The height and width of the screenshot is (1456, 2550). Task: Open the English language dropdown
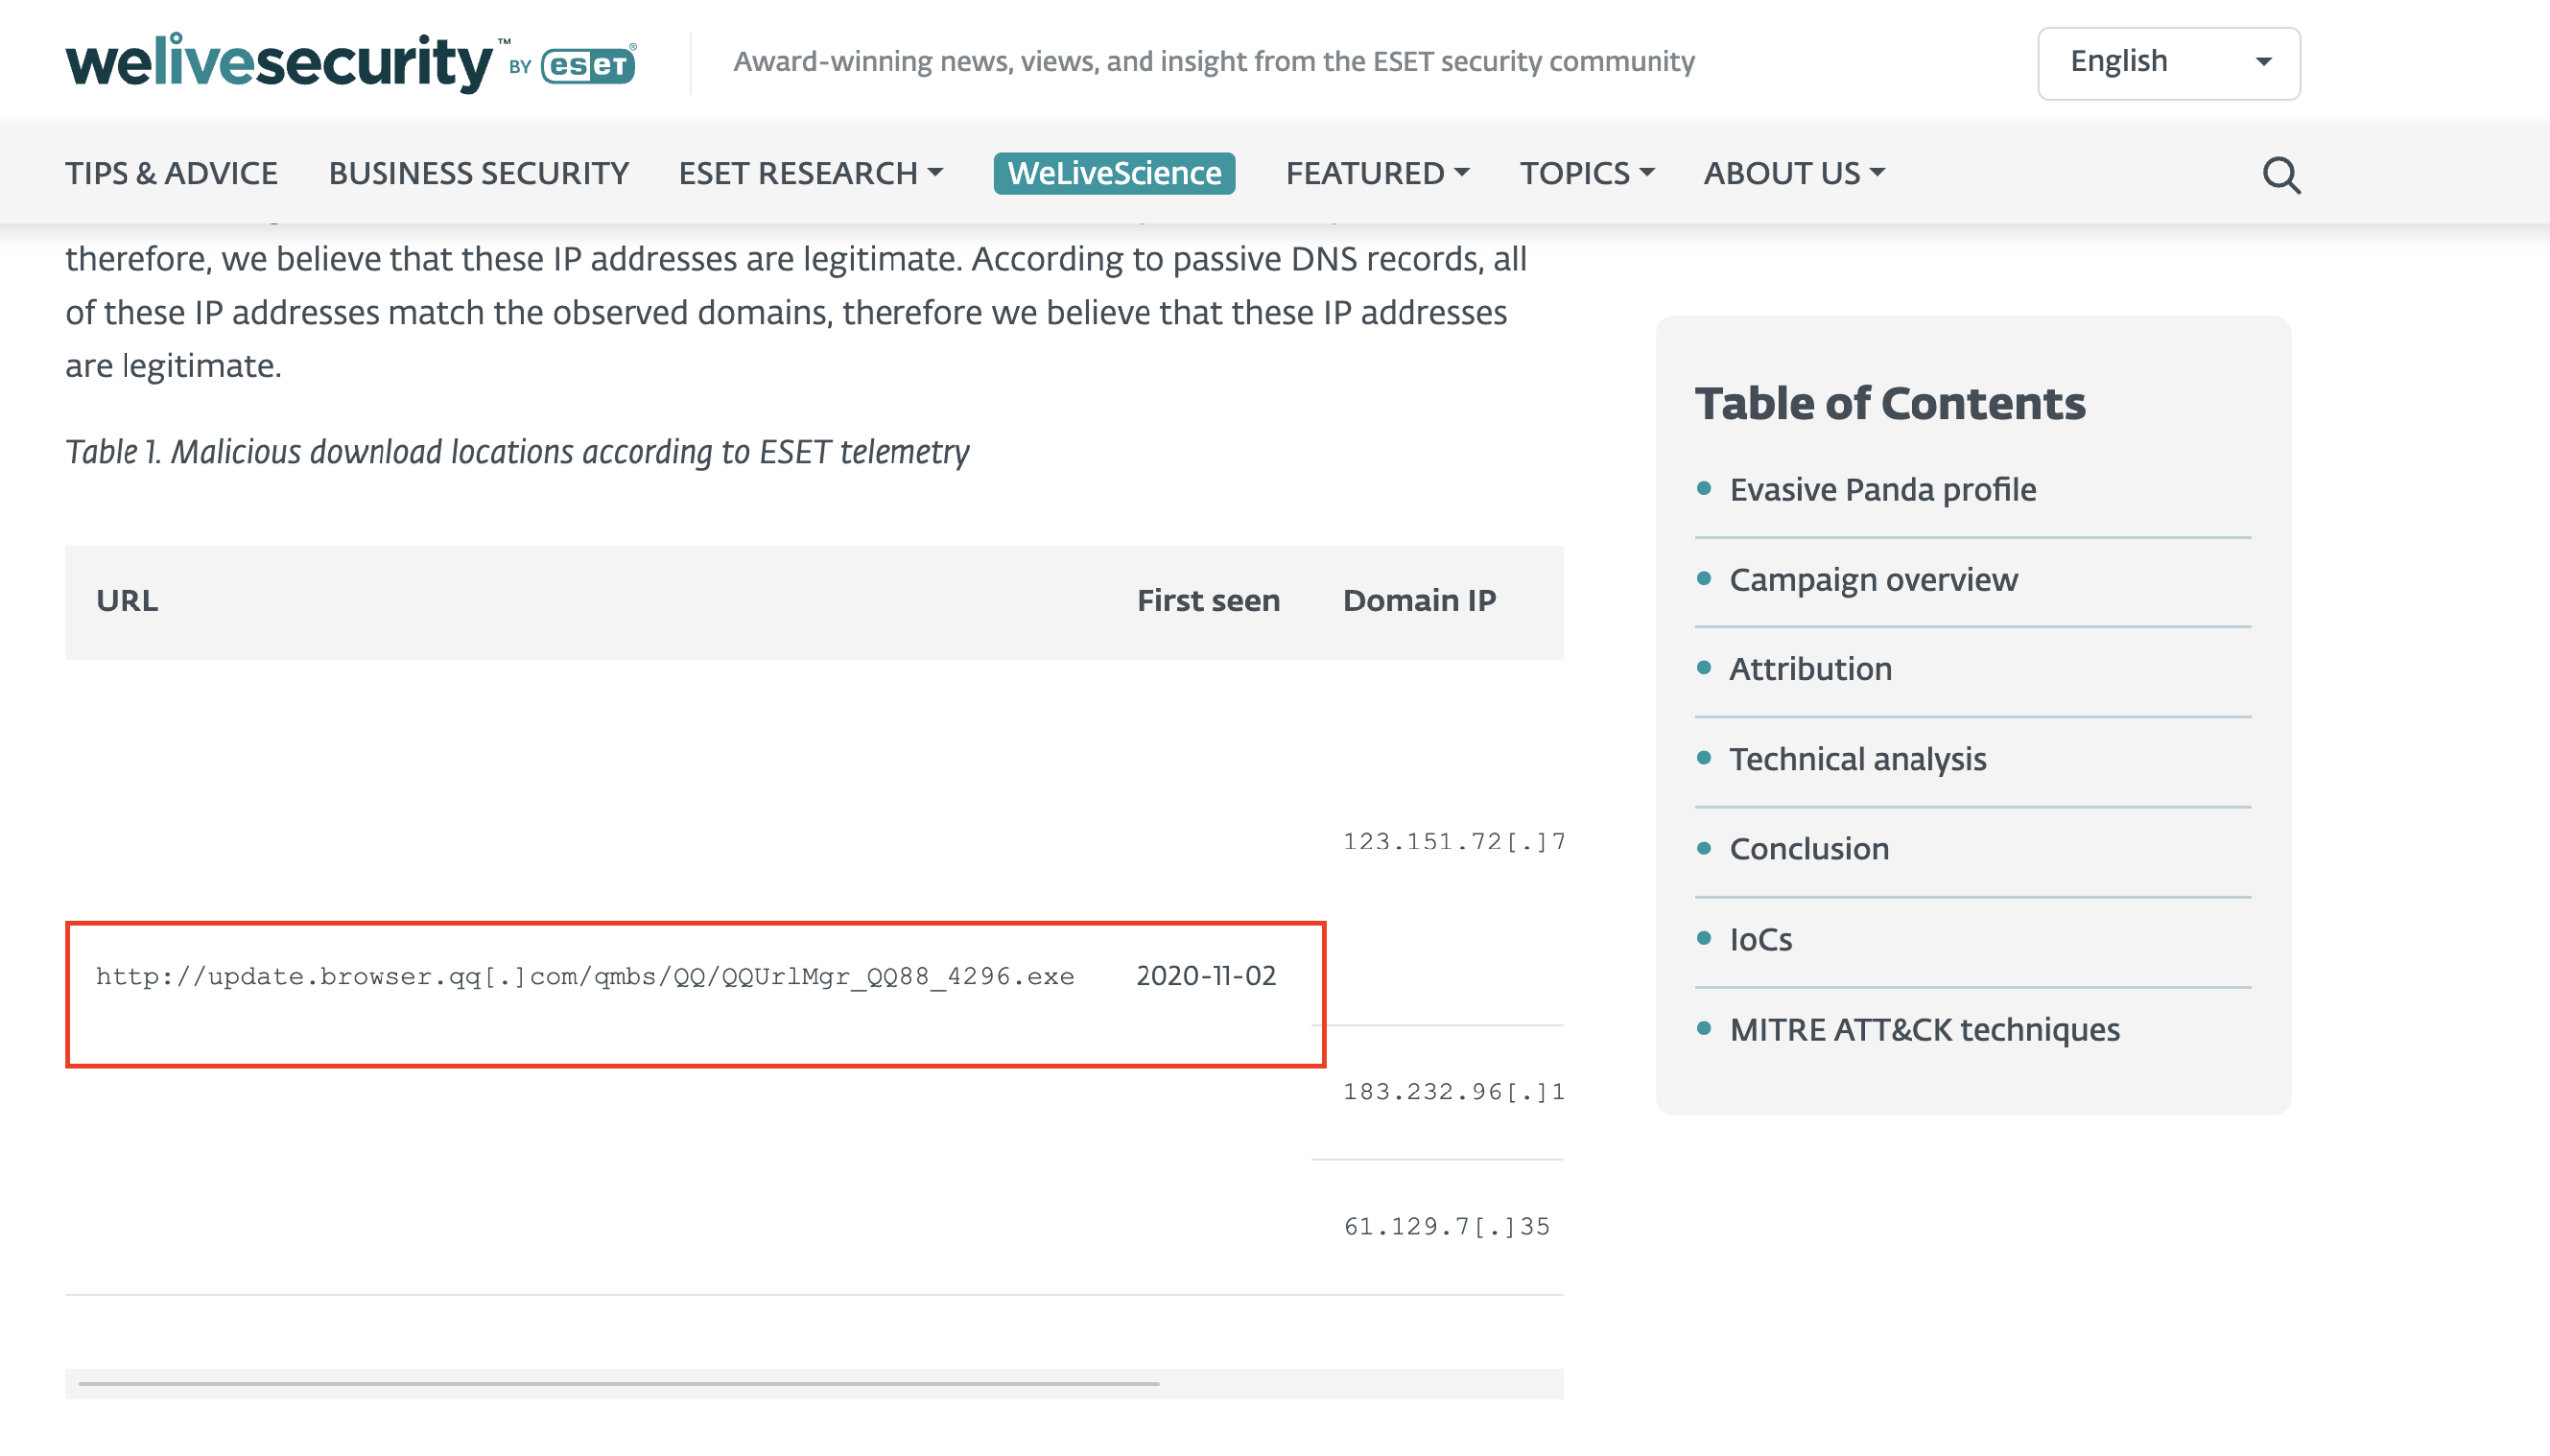pyautogui.click(x=2168, y=62)
